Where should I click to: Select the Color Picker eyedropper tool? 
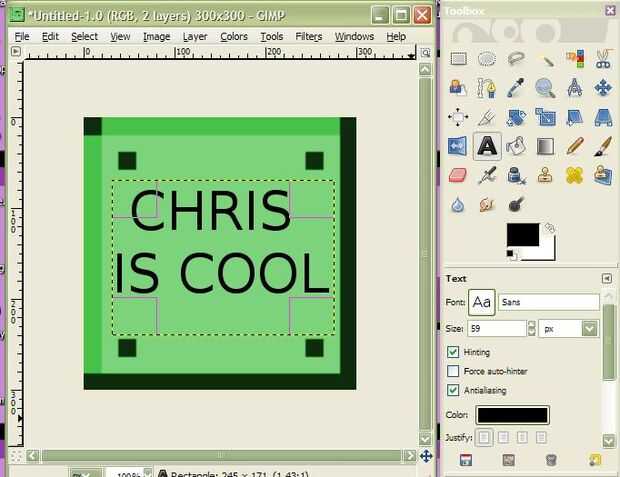click(516, 88)
